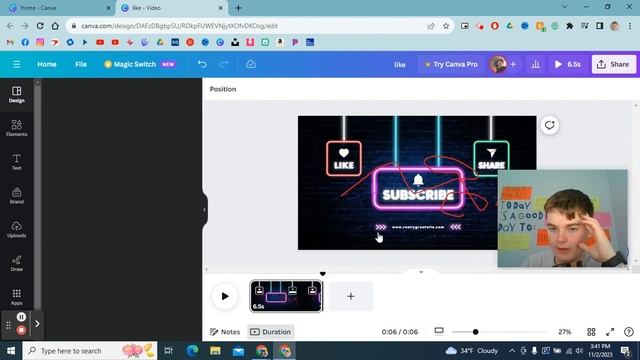640x360 pixels.
Task: Undo the last action
Action: (x=202, y=64)
